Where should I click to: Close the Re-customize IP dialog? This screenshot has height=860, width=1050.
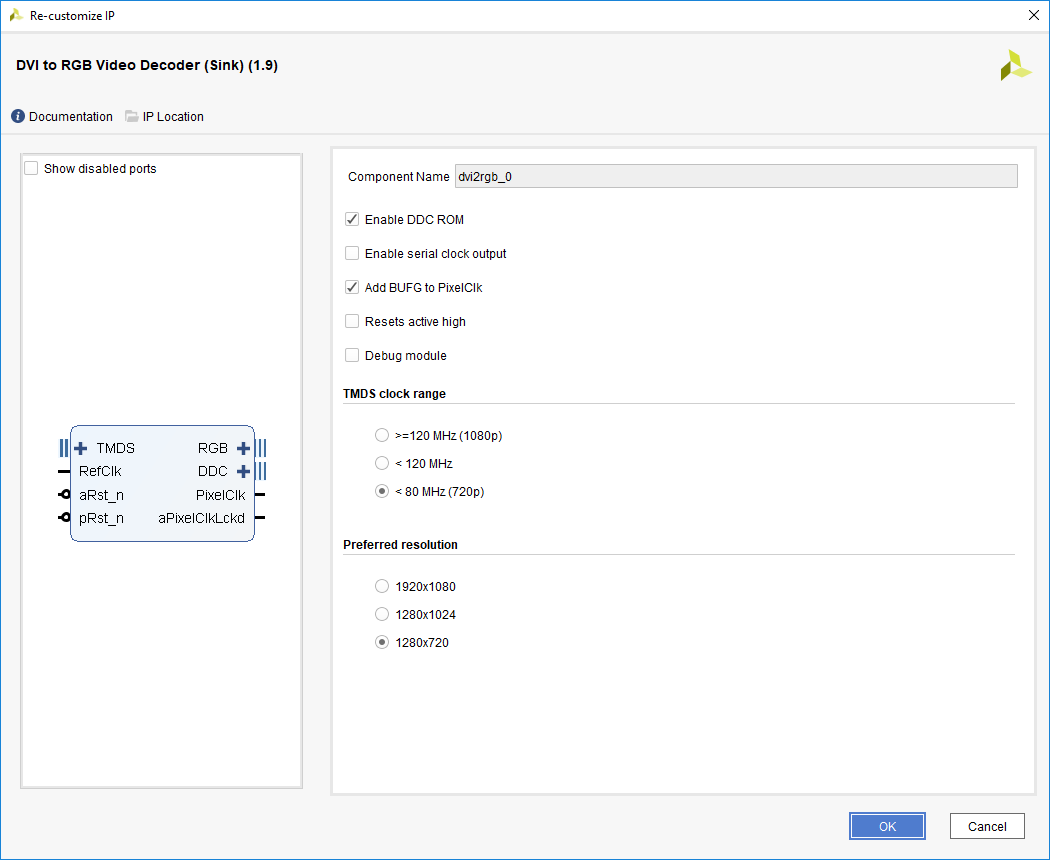click(x=1033, y=15)
